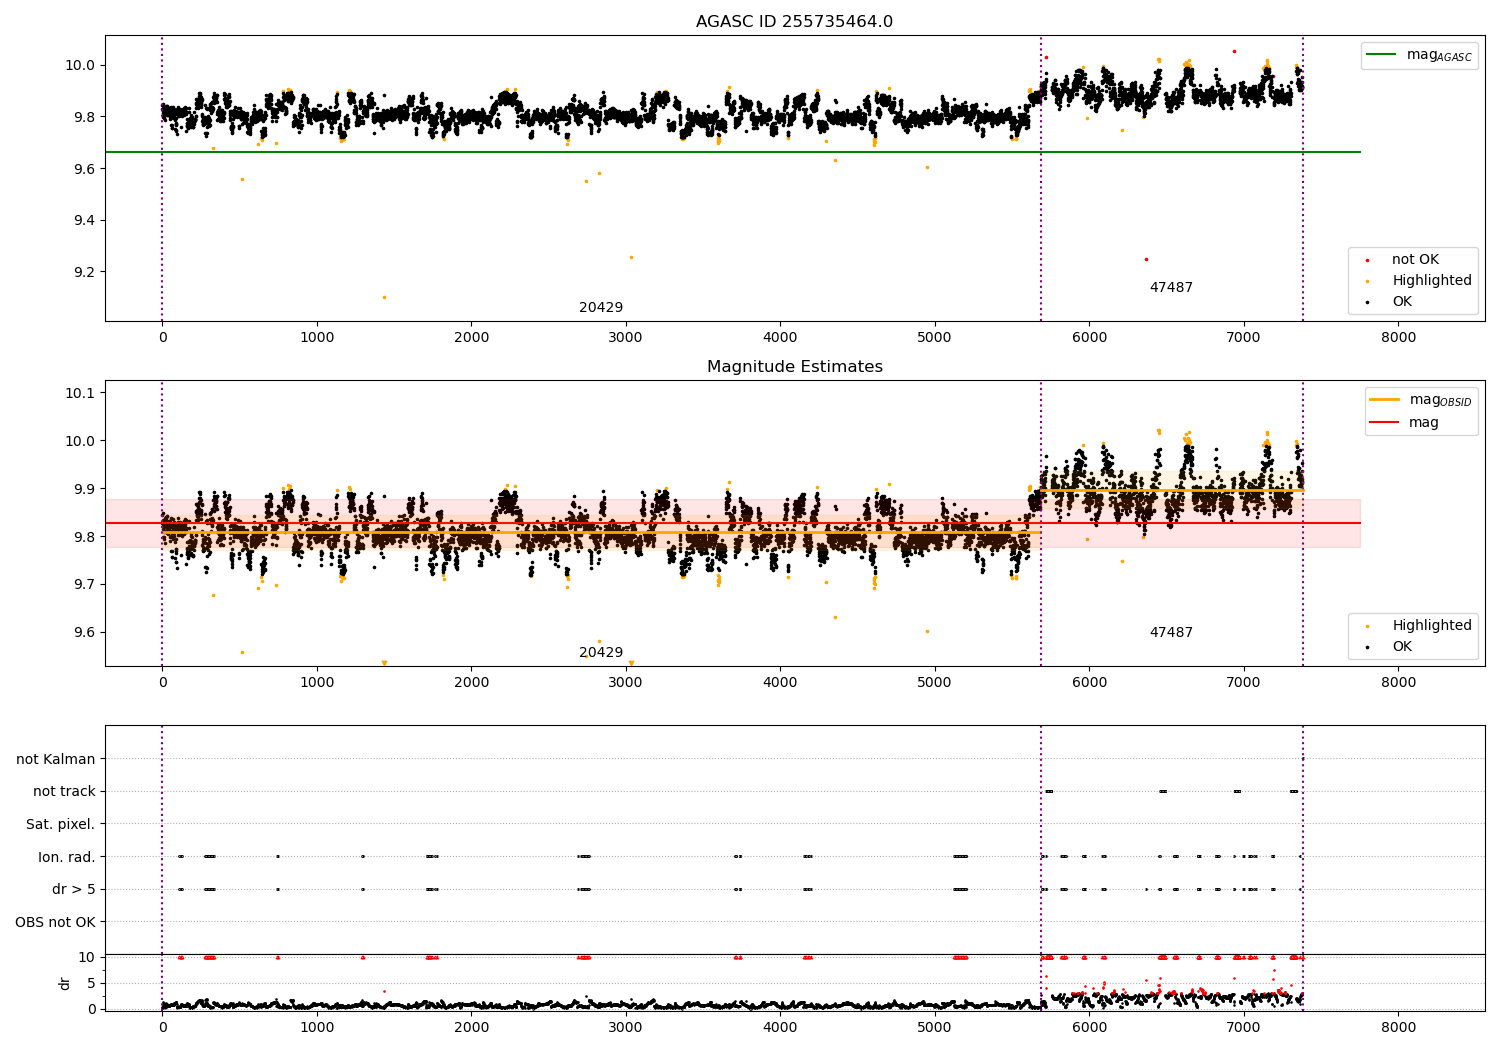Viewport: 1500px width, 1050px height.
Task: Click the "AGASC ID 255735464.0" plot title
Action: click(x=794, y=22)
